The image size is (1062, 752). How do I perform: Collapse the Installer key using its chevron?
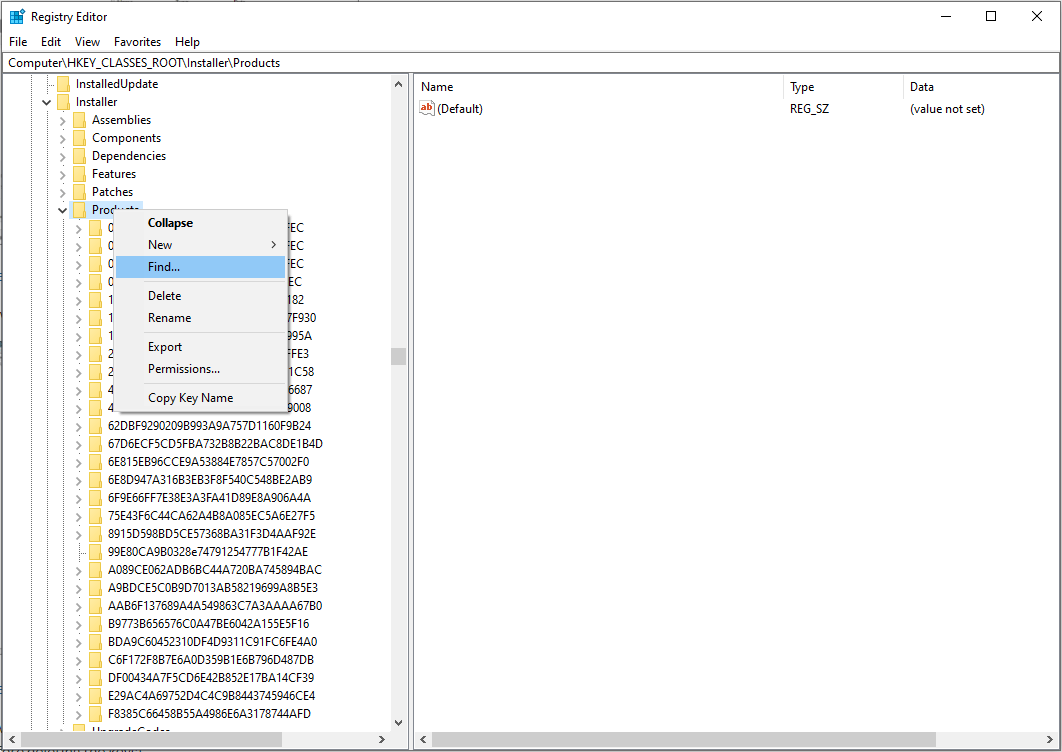[46, 101]
